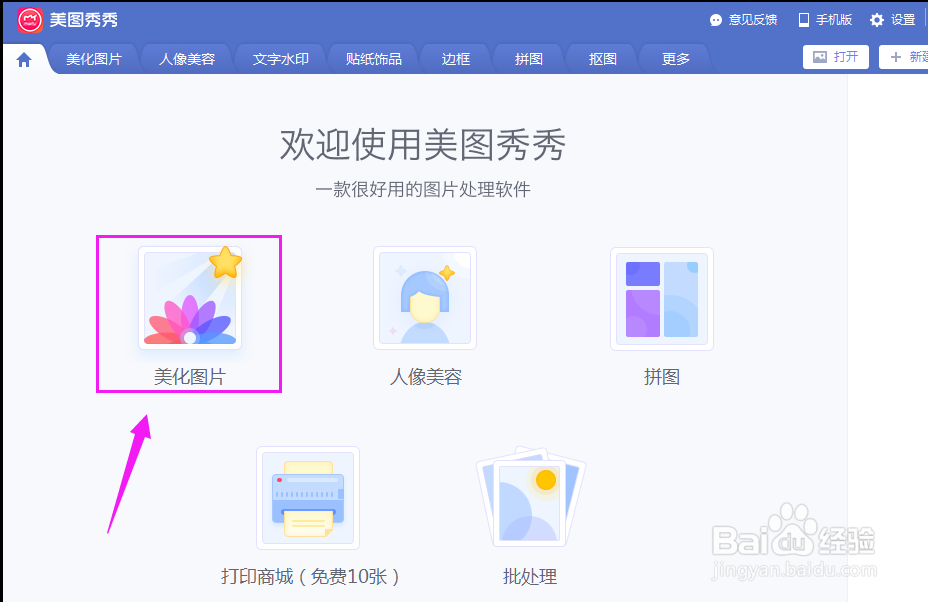Switch to the 美化图片 tab

click(94, 59)
